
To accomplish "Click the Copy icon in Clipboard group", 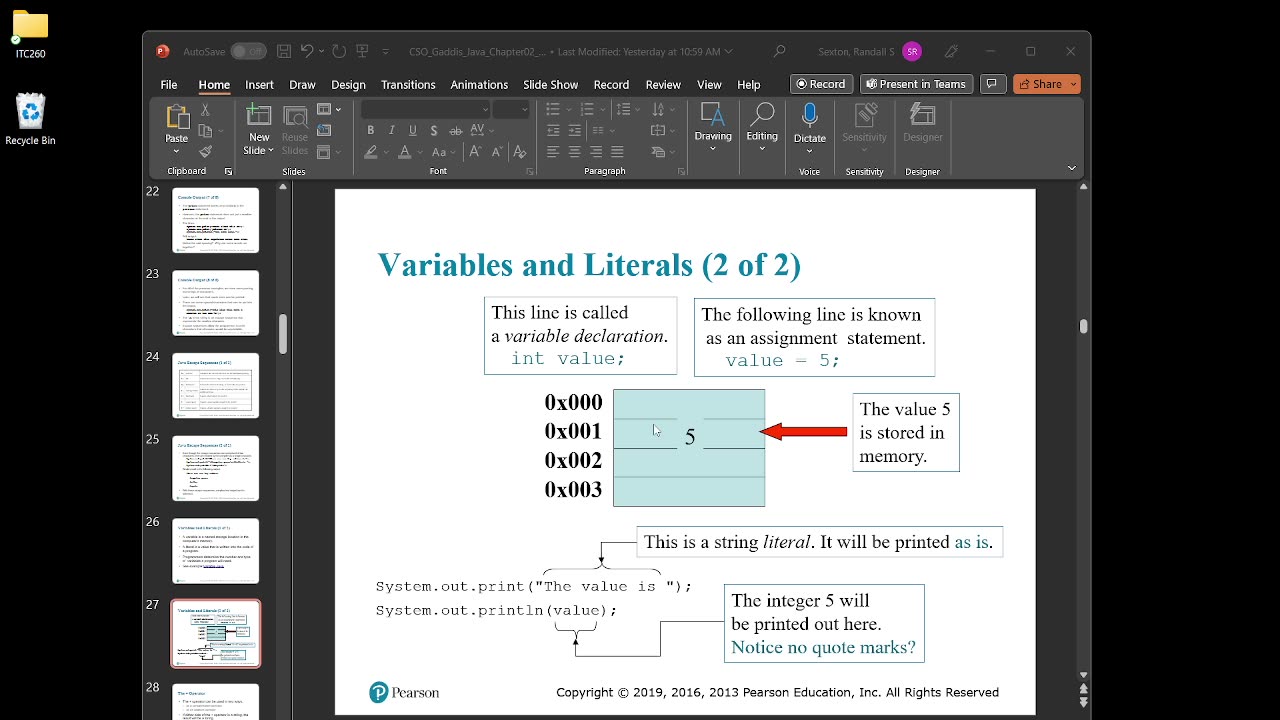I will 205,131.
